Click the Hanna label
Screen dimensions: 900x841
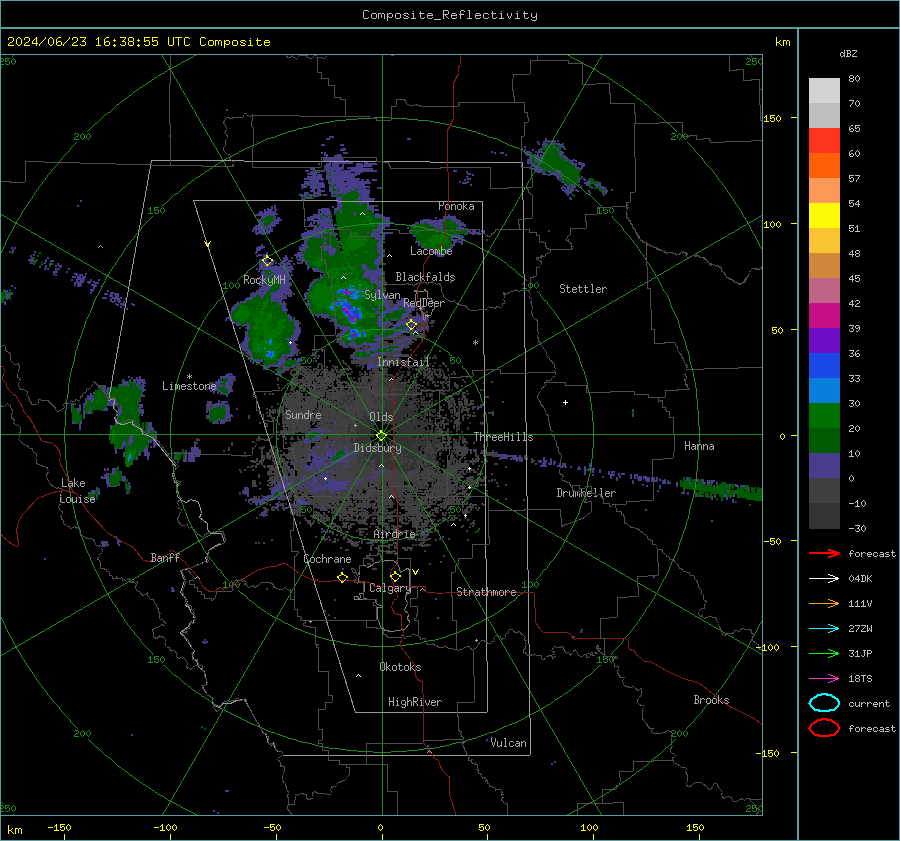click(699, 446)
